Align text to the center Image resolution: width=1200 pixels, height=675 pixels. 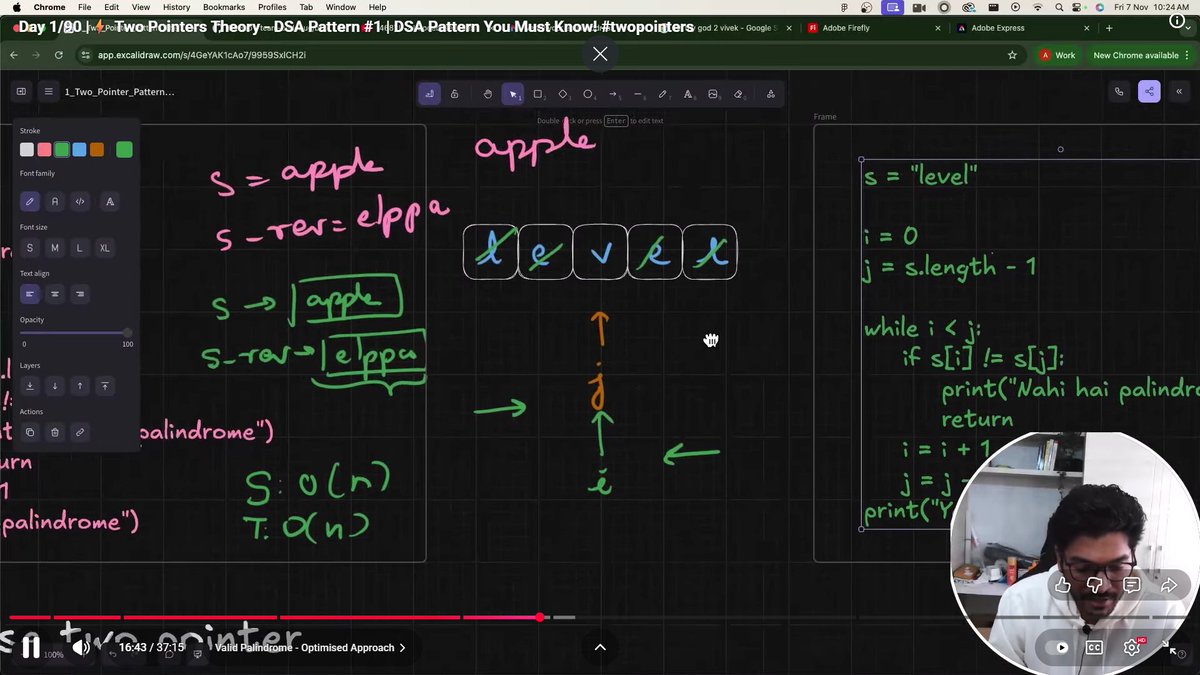pos(55,293)
